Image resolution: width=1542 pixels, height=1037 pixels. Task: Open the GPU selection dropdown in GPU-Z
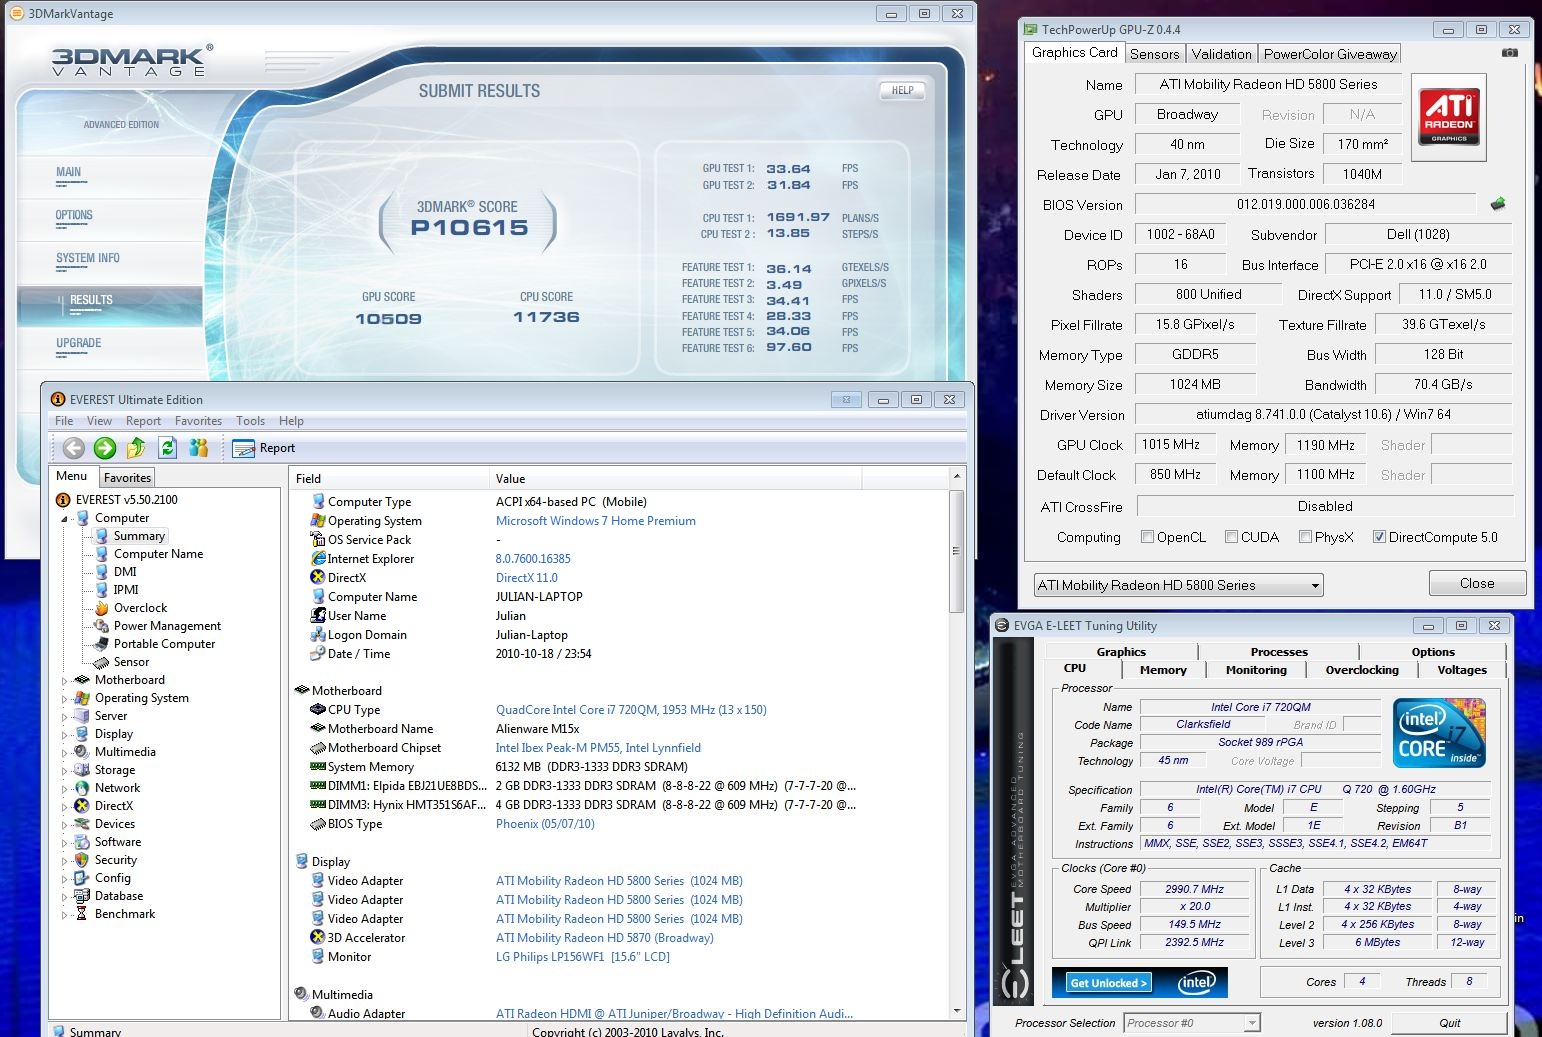(1178, 585)
